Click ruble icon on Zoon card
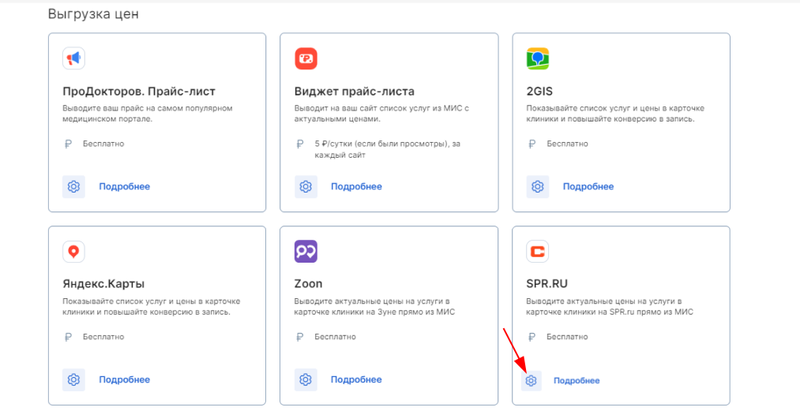 (300, 337)
